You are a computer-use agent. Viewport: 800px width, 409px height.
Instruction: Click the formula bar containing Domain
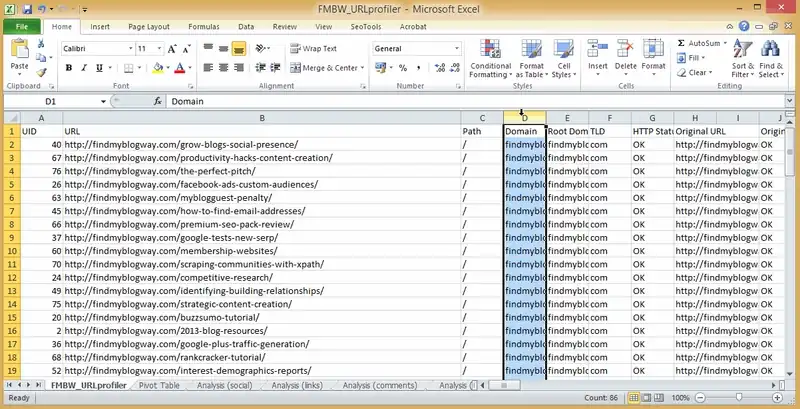[x=476, y=101]
